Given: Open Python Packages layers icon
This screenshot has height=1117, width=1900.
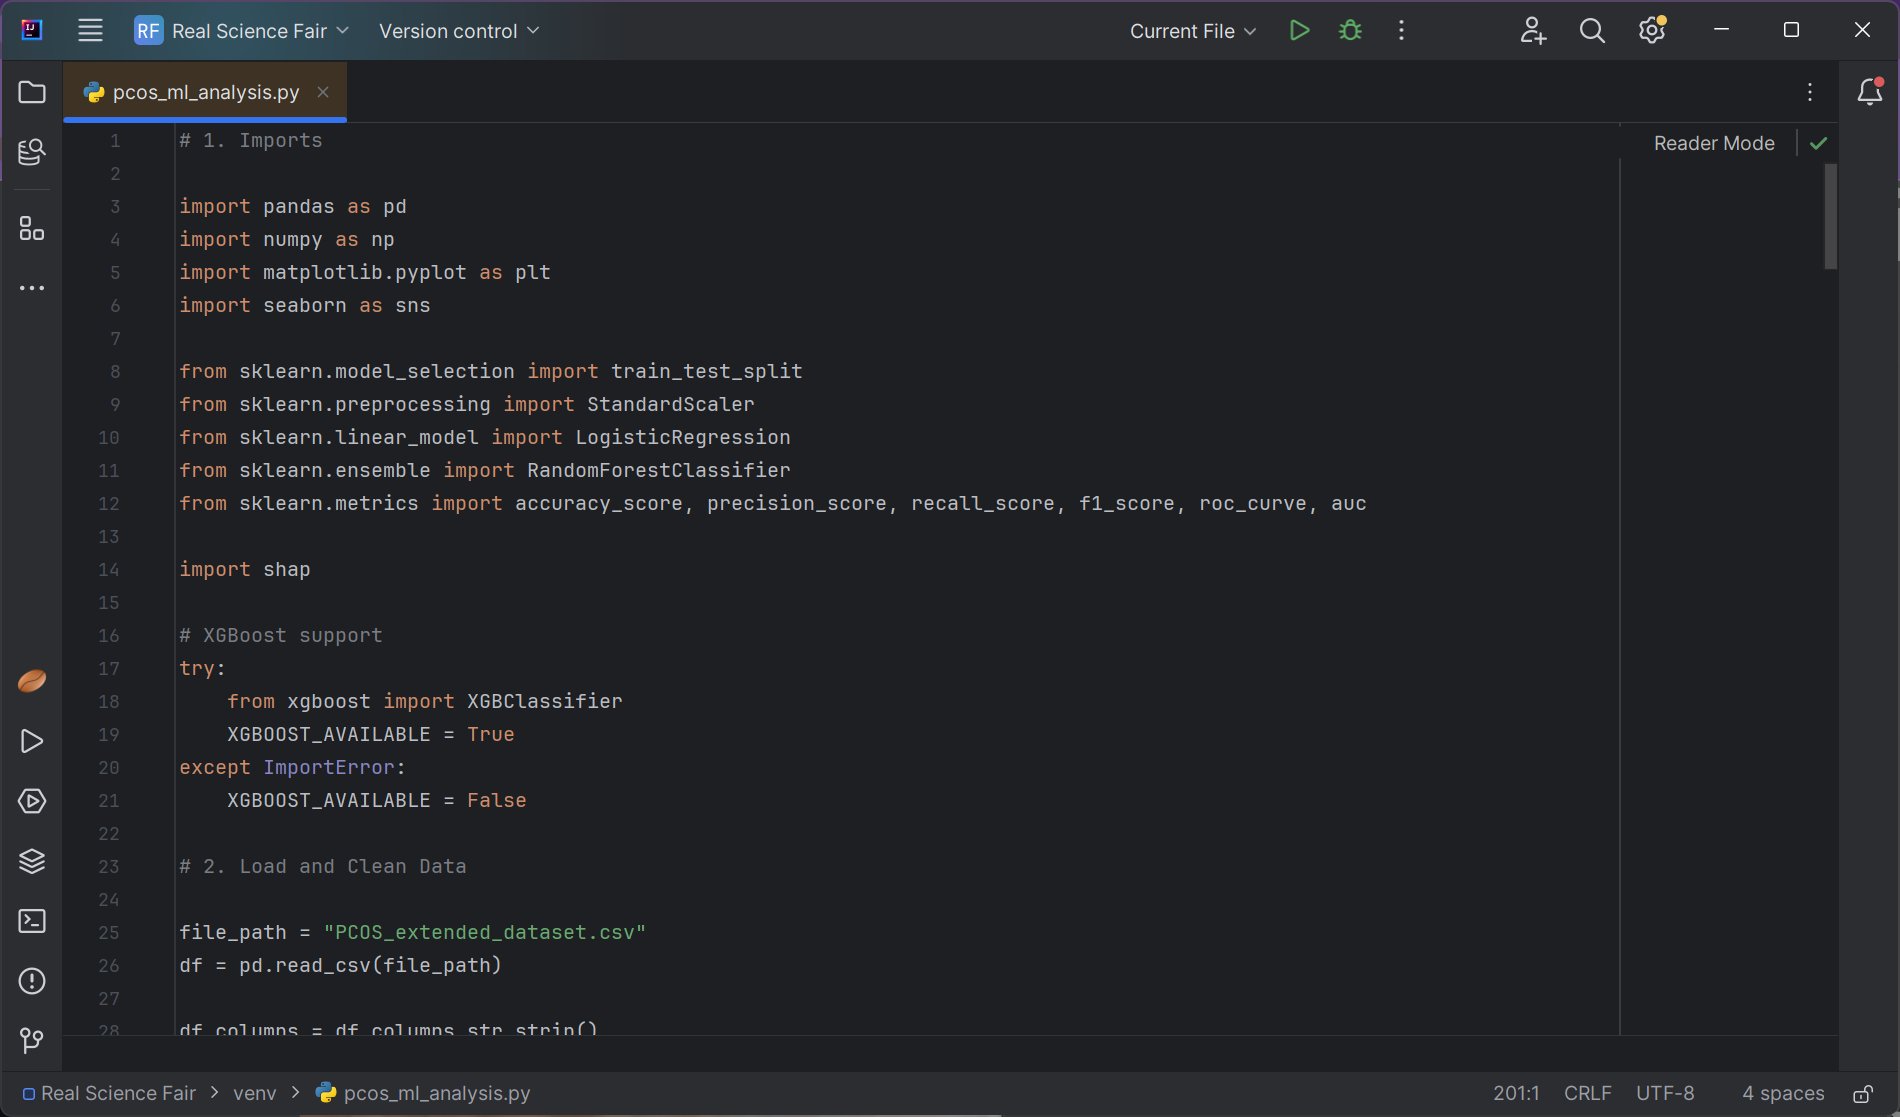Looking at the screenshot, I should pos(32,861).
